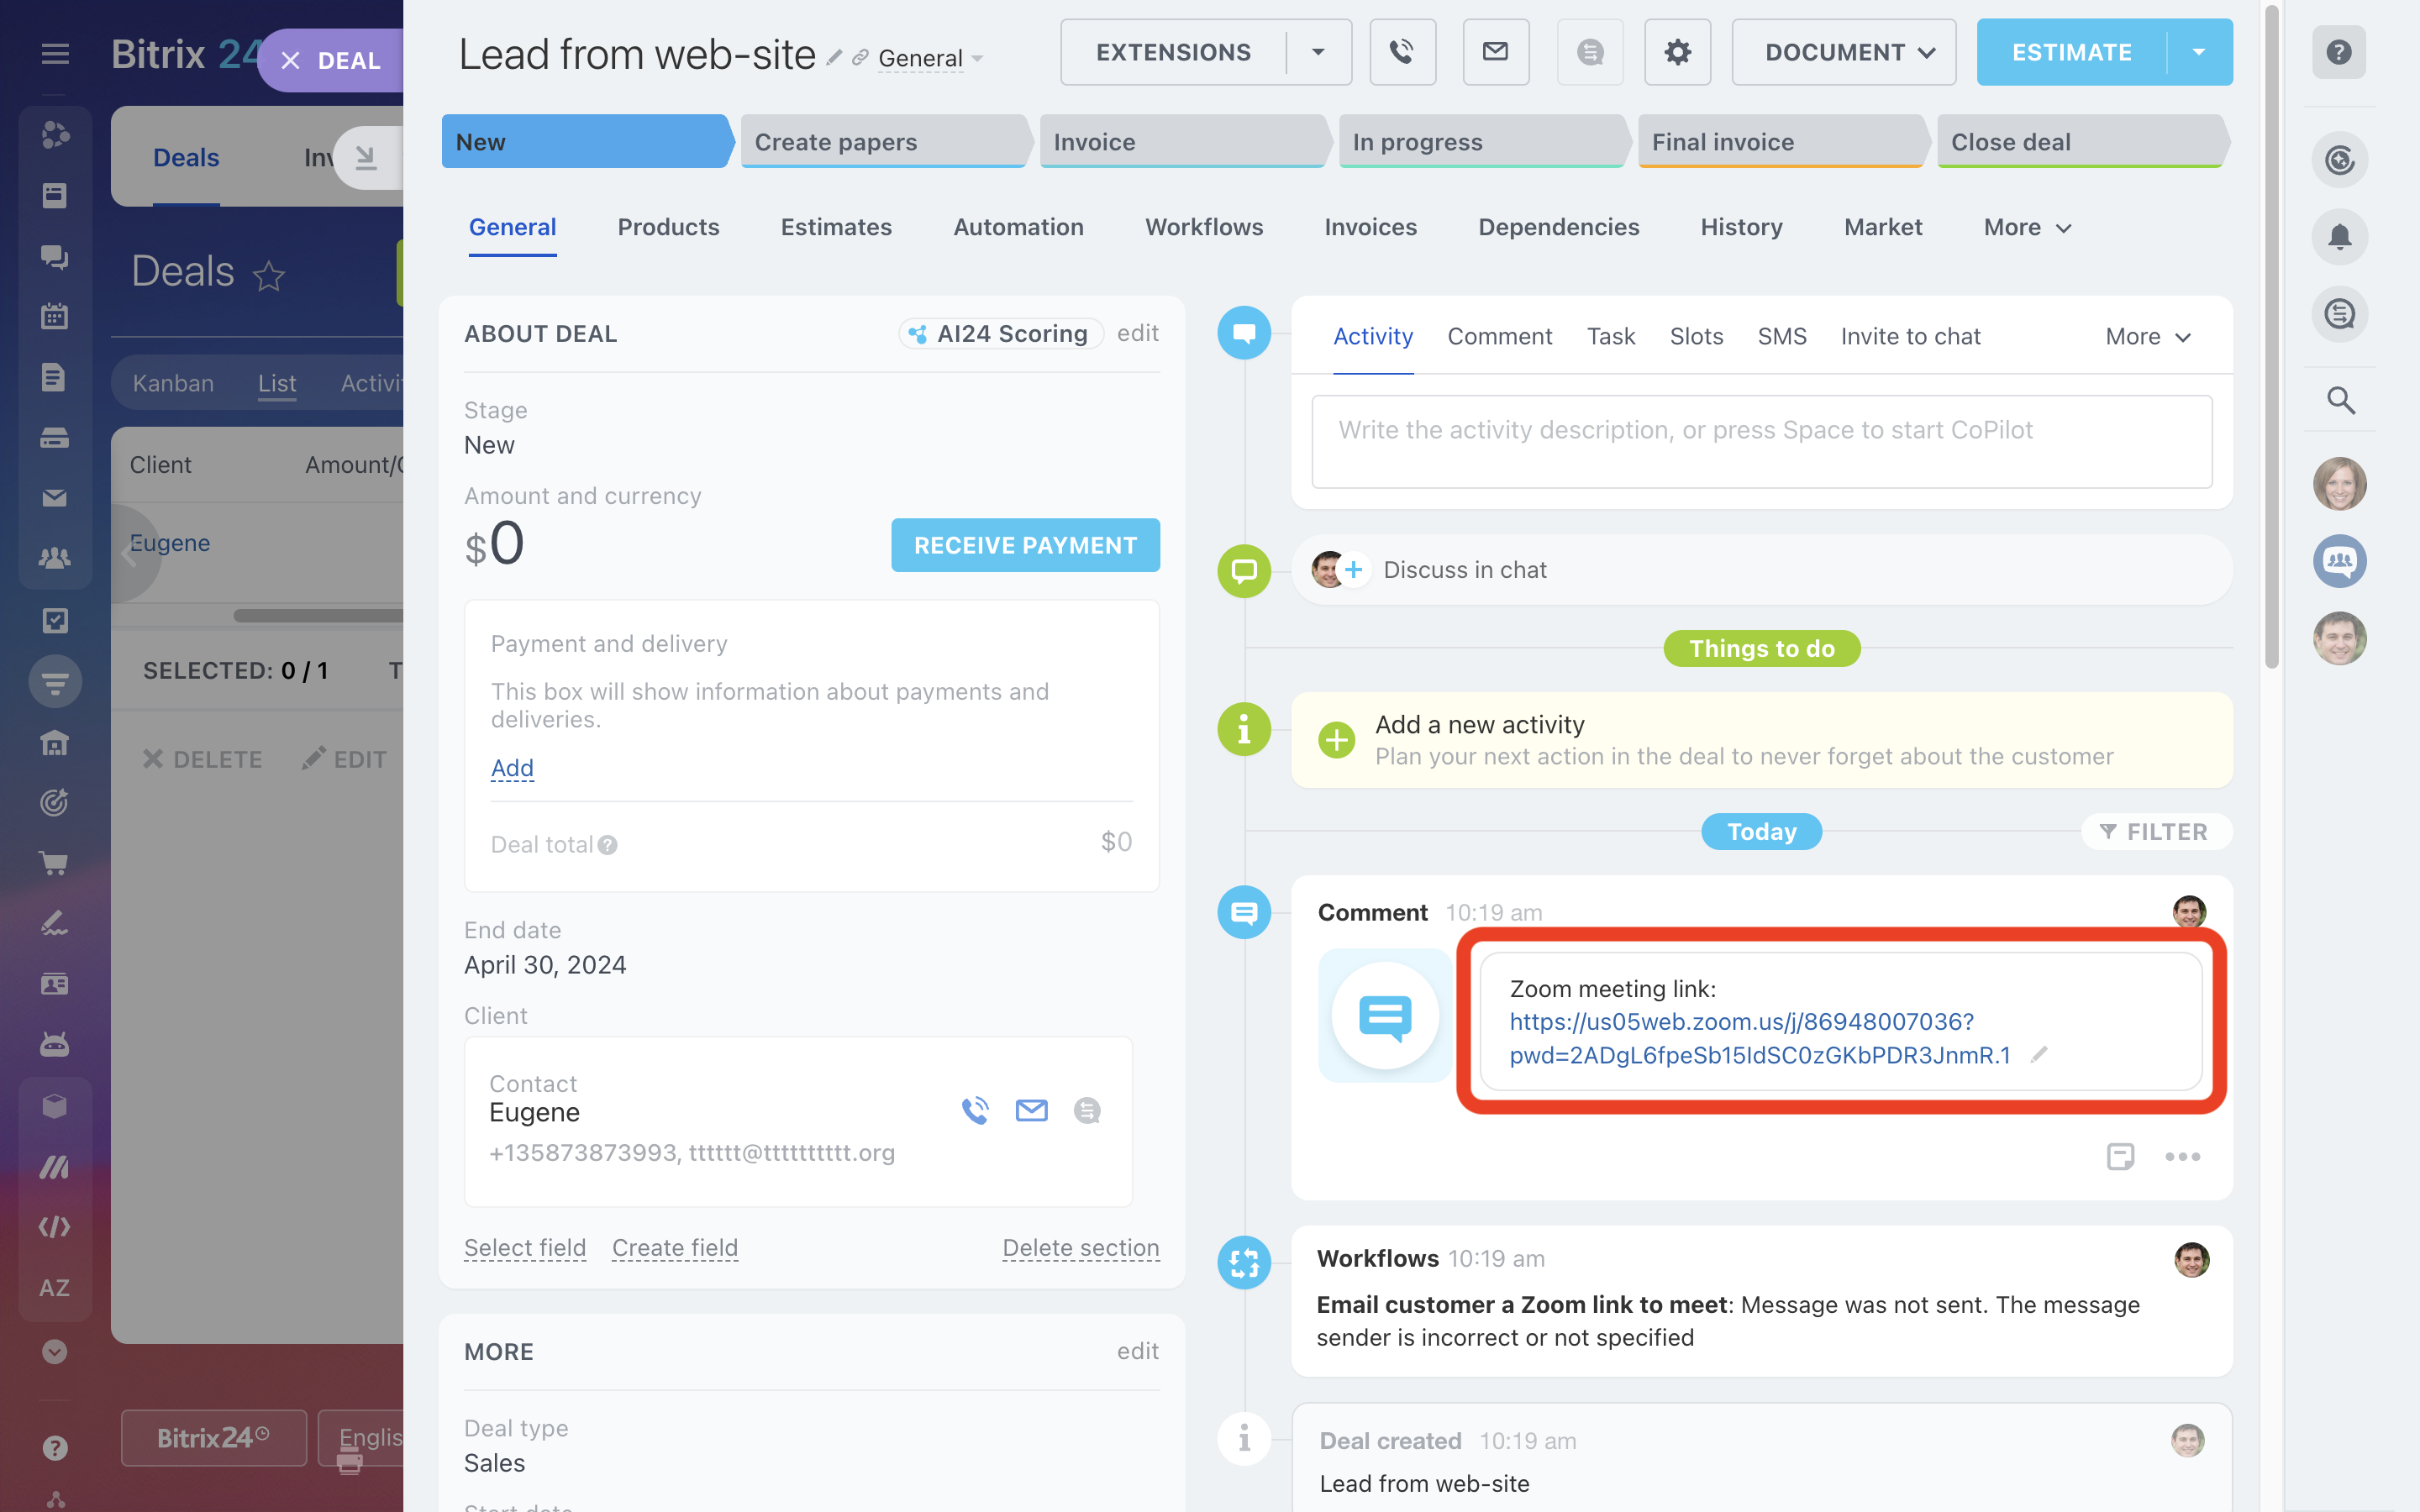The height and width of the screenshot is (1512, 2420).
Task: Switch to the Products tab
Action: [668, 228]
